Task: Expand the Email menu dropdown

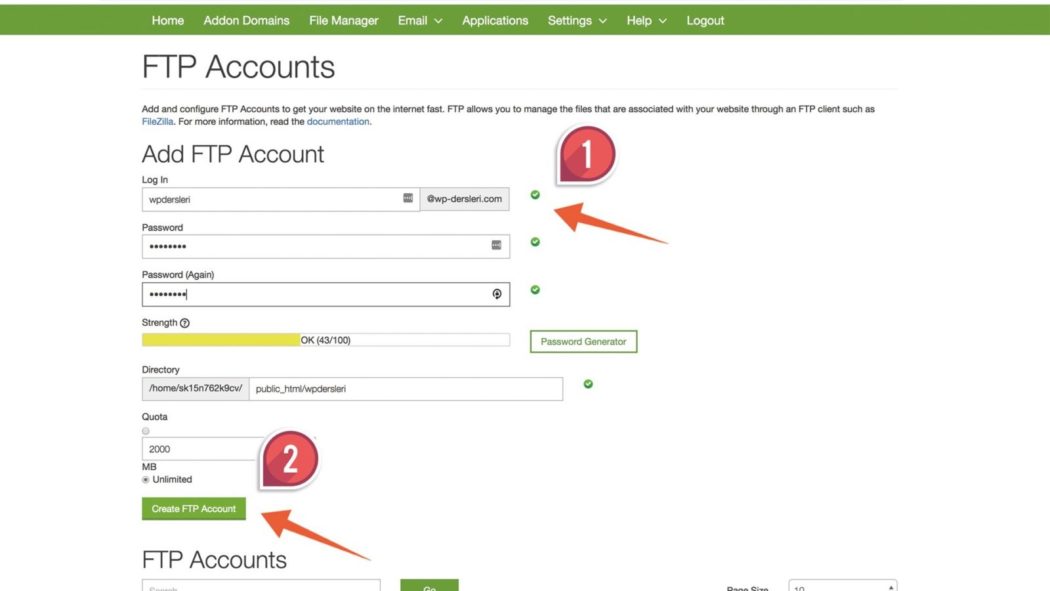Action: pyautogui.click(x=420, y=20)
